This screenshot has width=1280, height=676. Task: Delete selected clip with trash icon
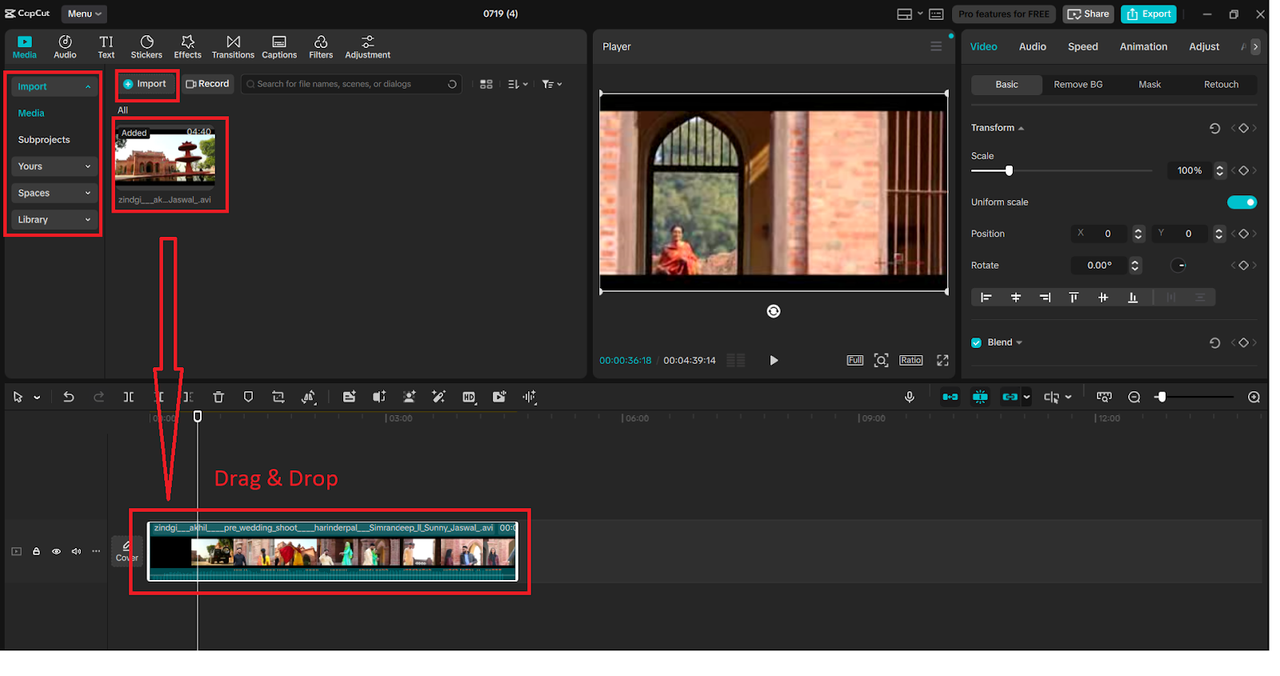point(218,397)
